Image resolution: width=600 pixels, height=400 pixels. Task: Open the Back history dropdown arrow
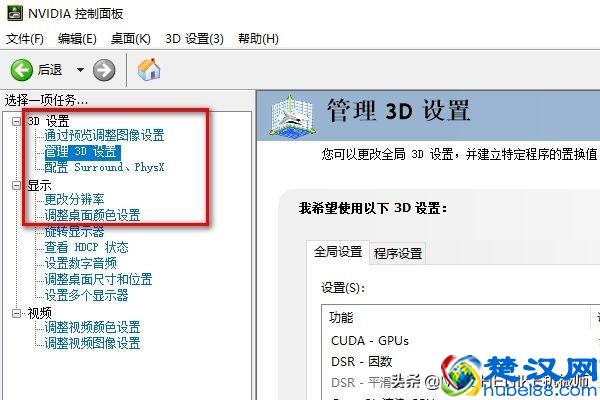(80, 70)
